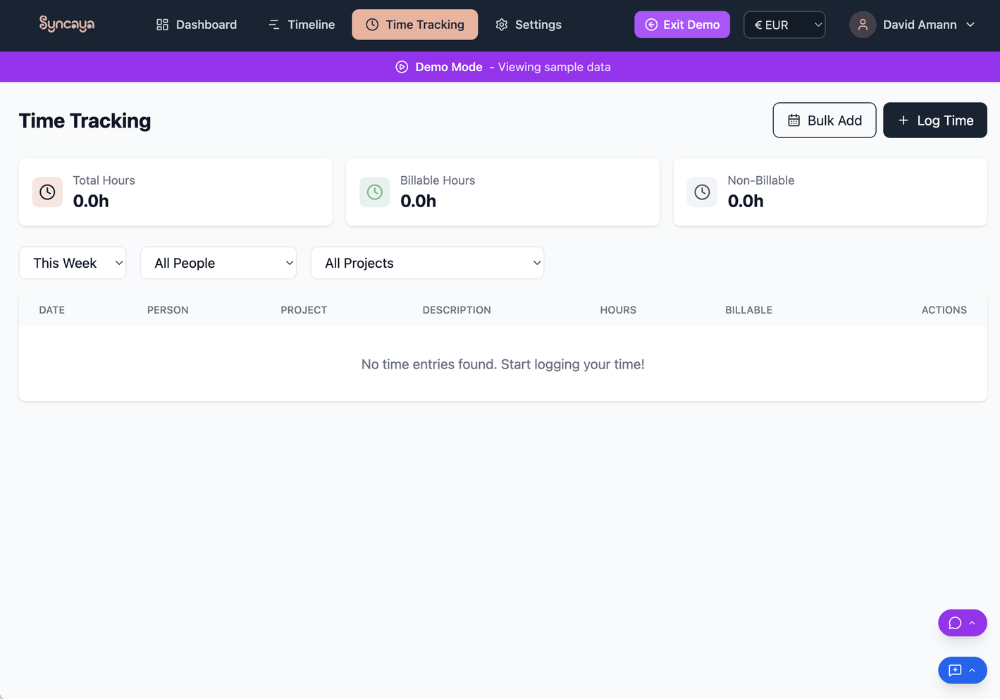Switch to the Timeline tab
This screenshot has width=1000, height=700.
301,25
